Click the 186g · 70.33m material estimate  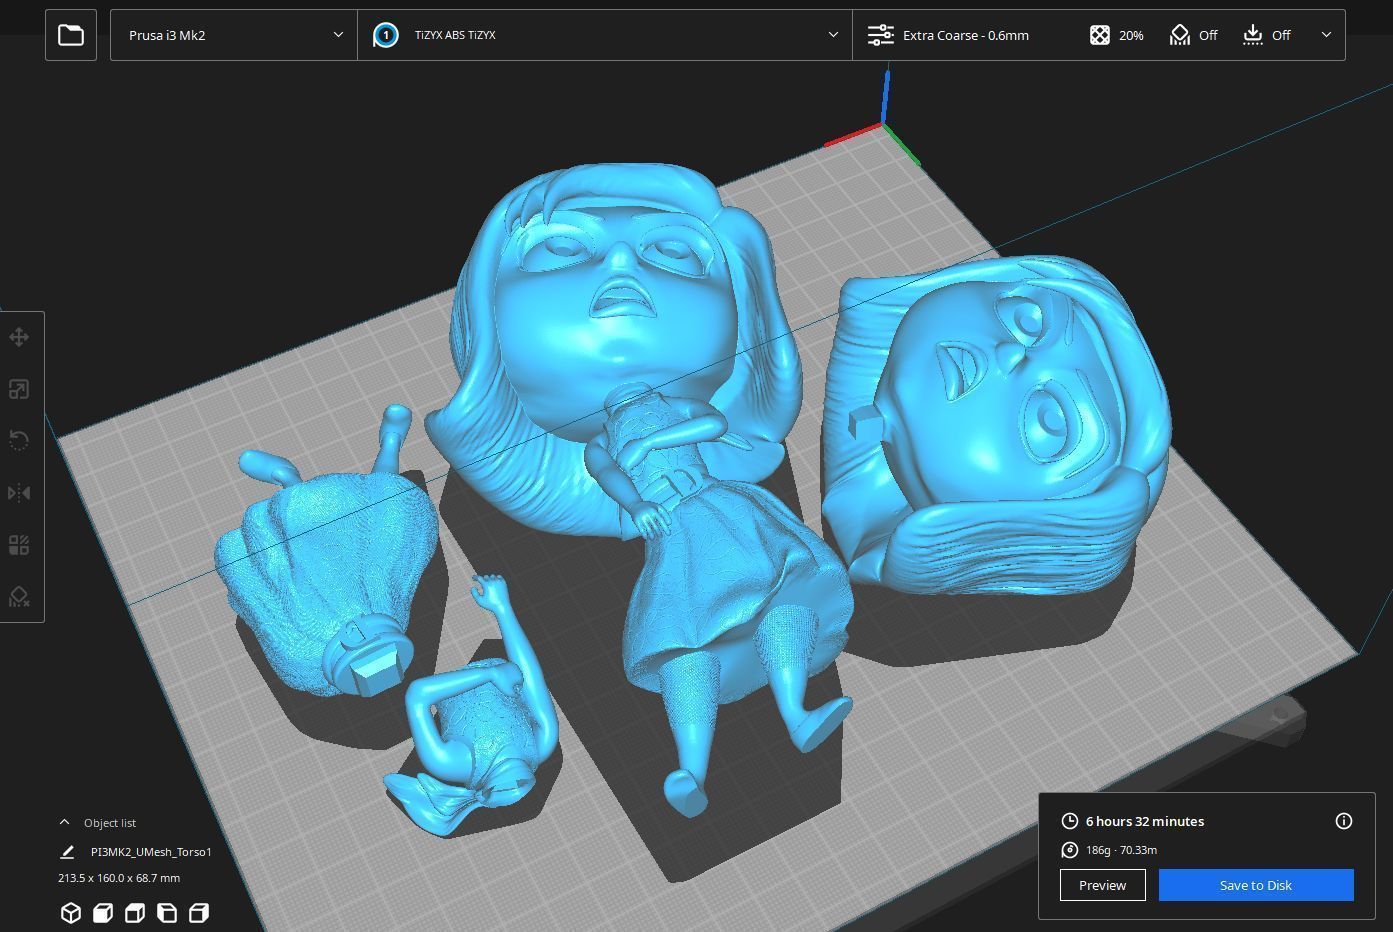point(1121,850)
